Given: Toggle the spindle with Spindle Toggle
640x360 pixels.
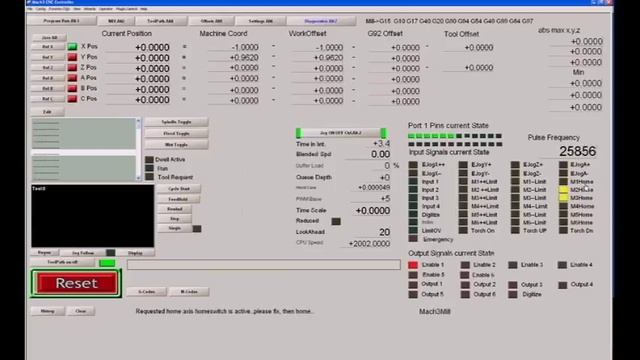Looking at the screenshot, I should tap(176, 122).
